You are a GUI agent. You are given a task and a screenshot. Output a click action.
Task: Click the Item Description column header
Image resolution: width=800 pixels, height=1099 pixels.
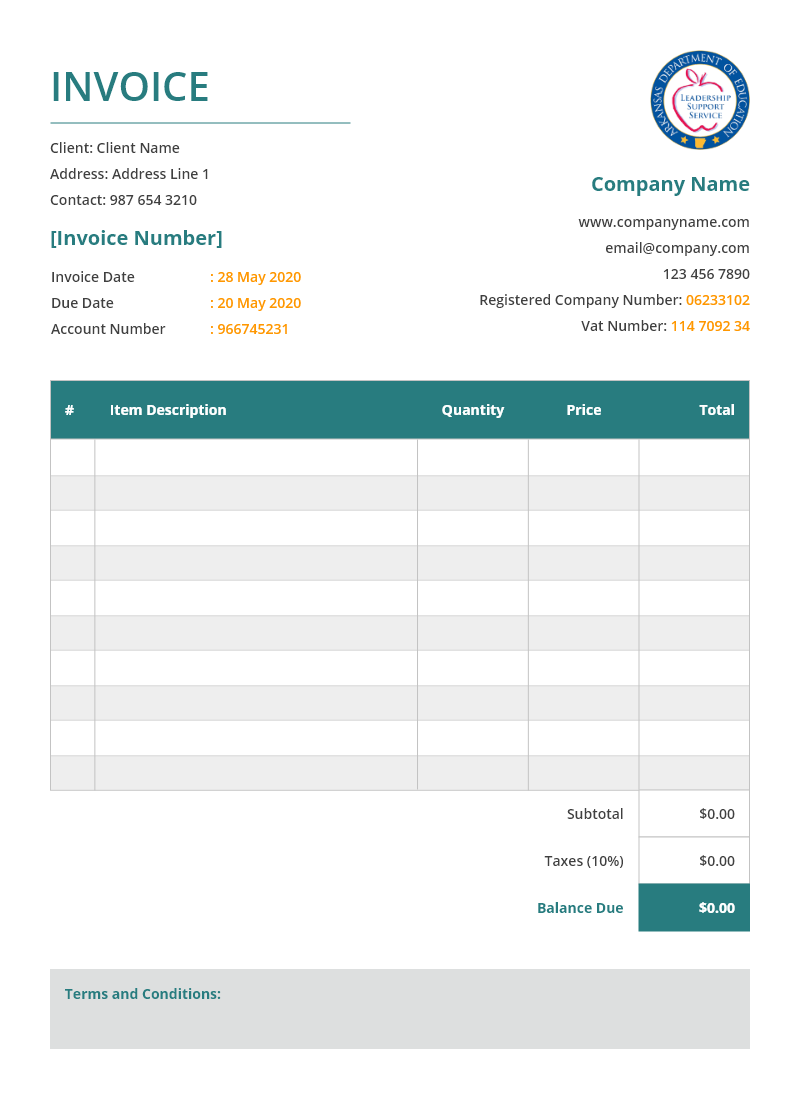click(x=168, y=410)
